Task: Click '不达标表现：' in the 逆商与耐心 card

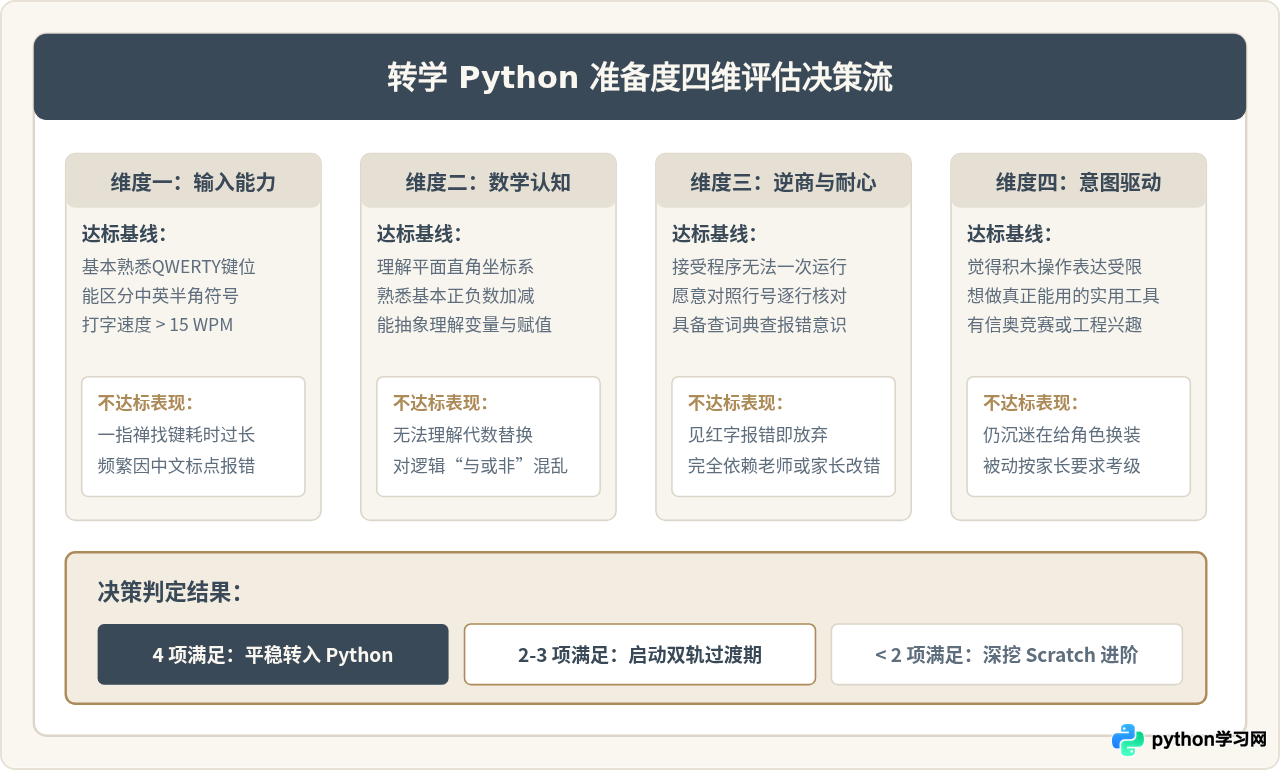Action: pos(735,403)
